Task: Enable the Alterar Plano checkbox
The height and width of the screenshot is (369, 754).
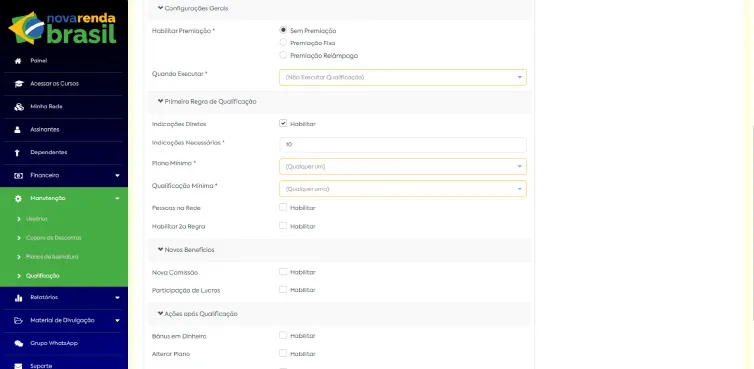Action: (x=283, y=353)
